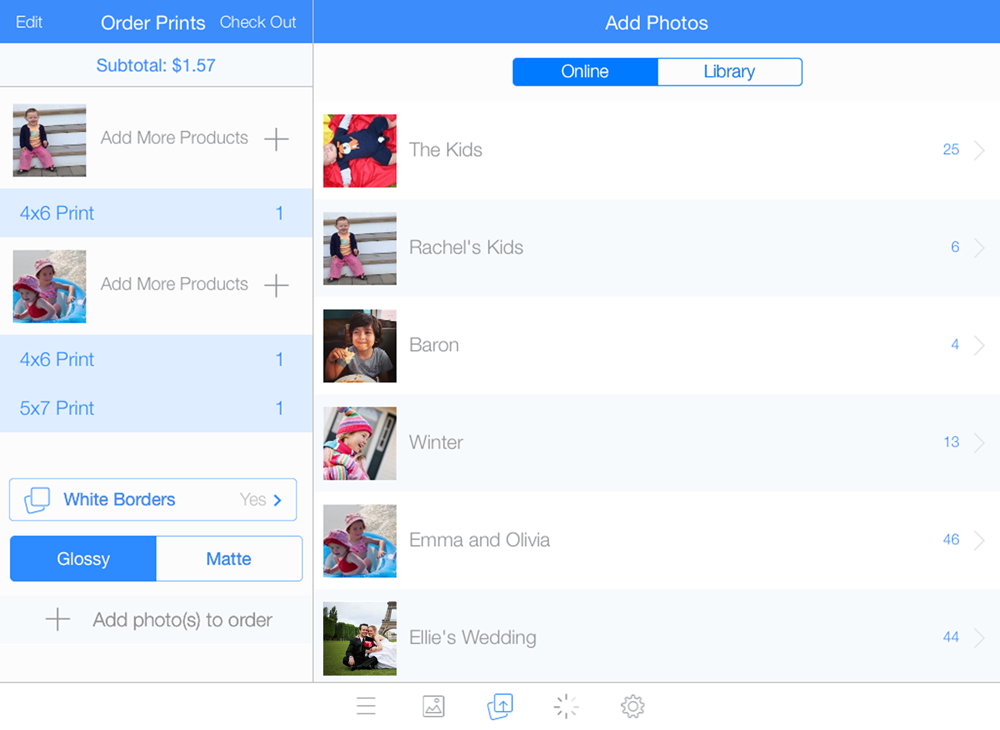Open Baron album thumbnail
Viewport: 1000px width, 730px height.
360,346
